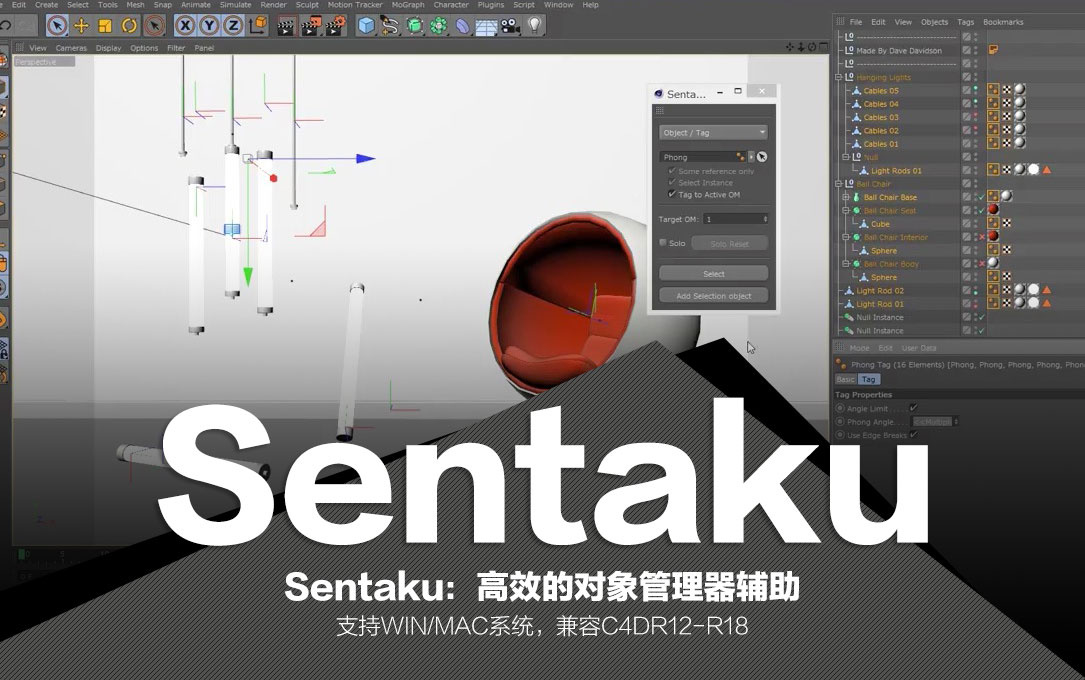Click the red material swatch on Ball Chair Seat

pyautogui.click(x=995, y=210)
